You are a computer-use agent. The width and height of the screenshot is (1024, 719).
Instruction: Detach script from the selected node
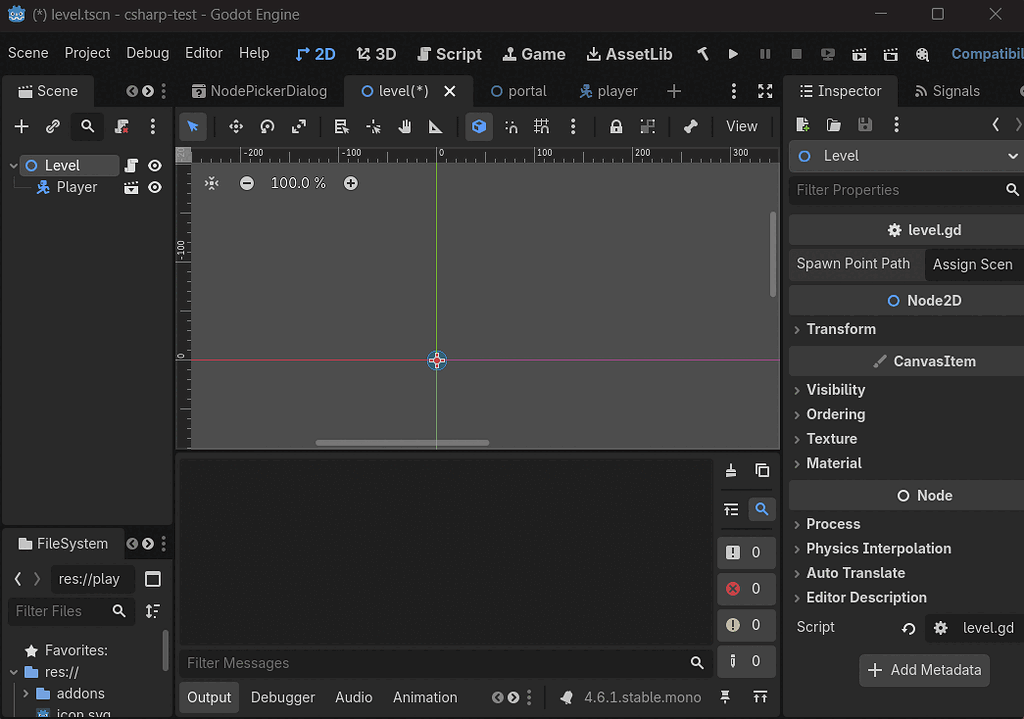[121, 126]
